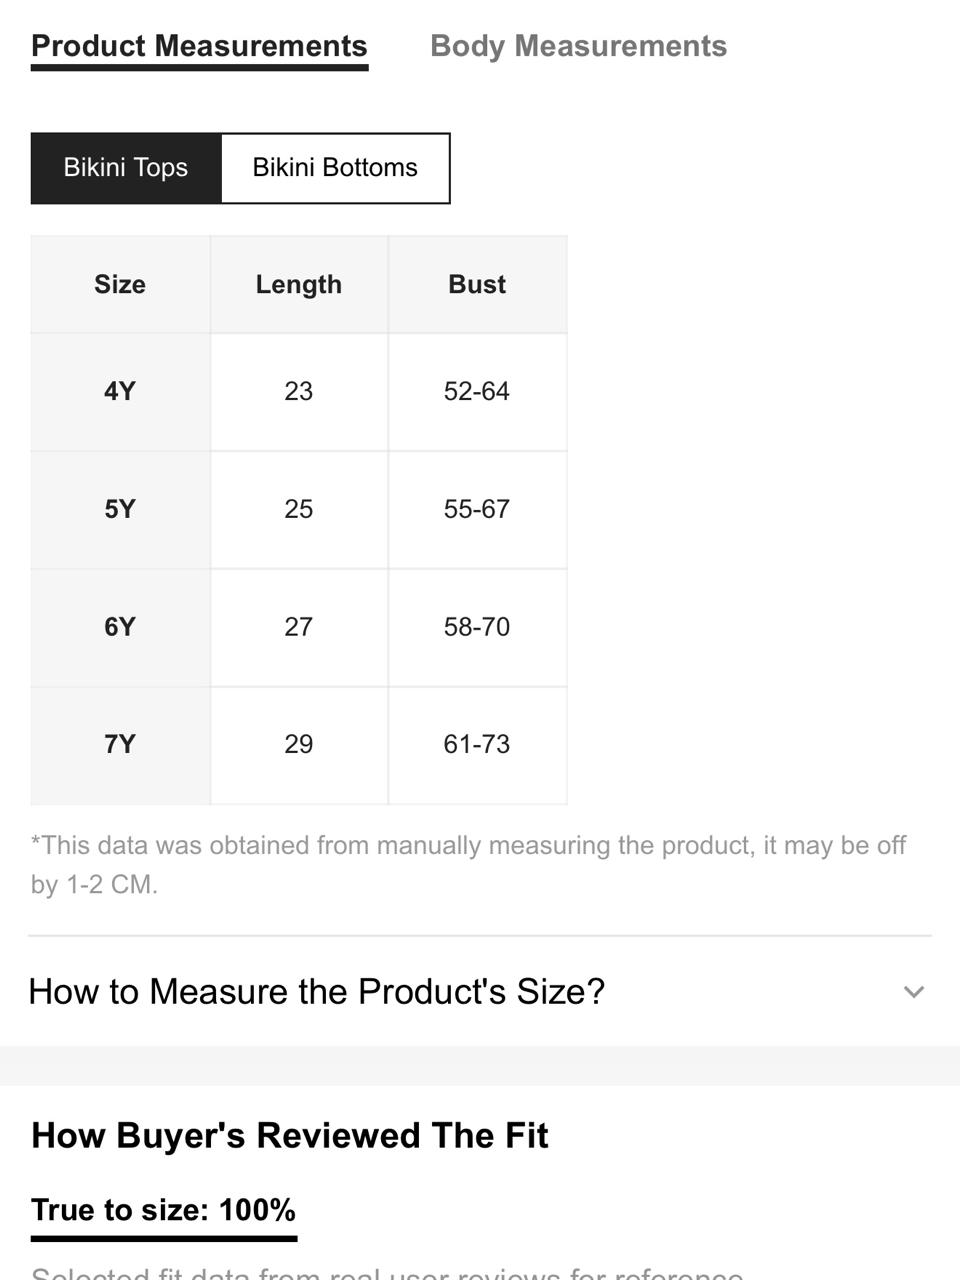
Task: Click the manual measurement disclaimer note
Action: [468, 865]
